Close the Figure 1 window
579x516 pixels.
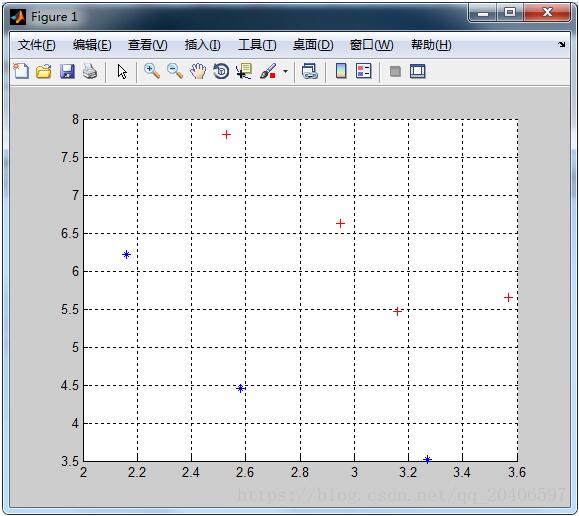(547, 13)
